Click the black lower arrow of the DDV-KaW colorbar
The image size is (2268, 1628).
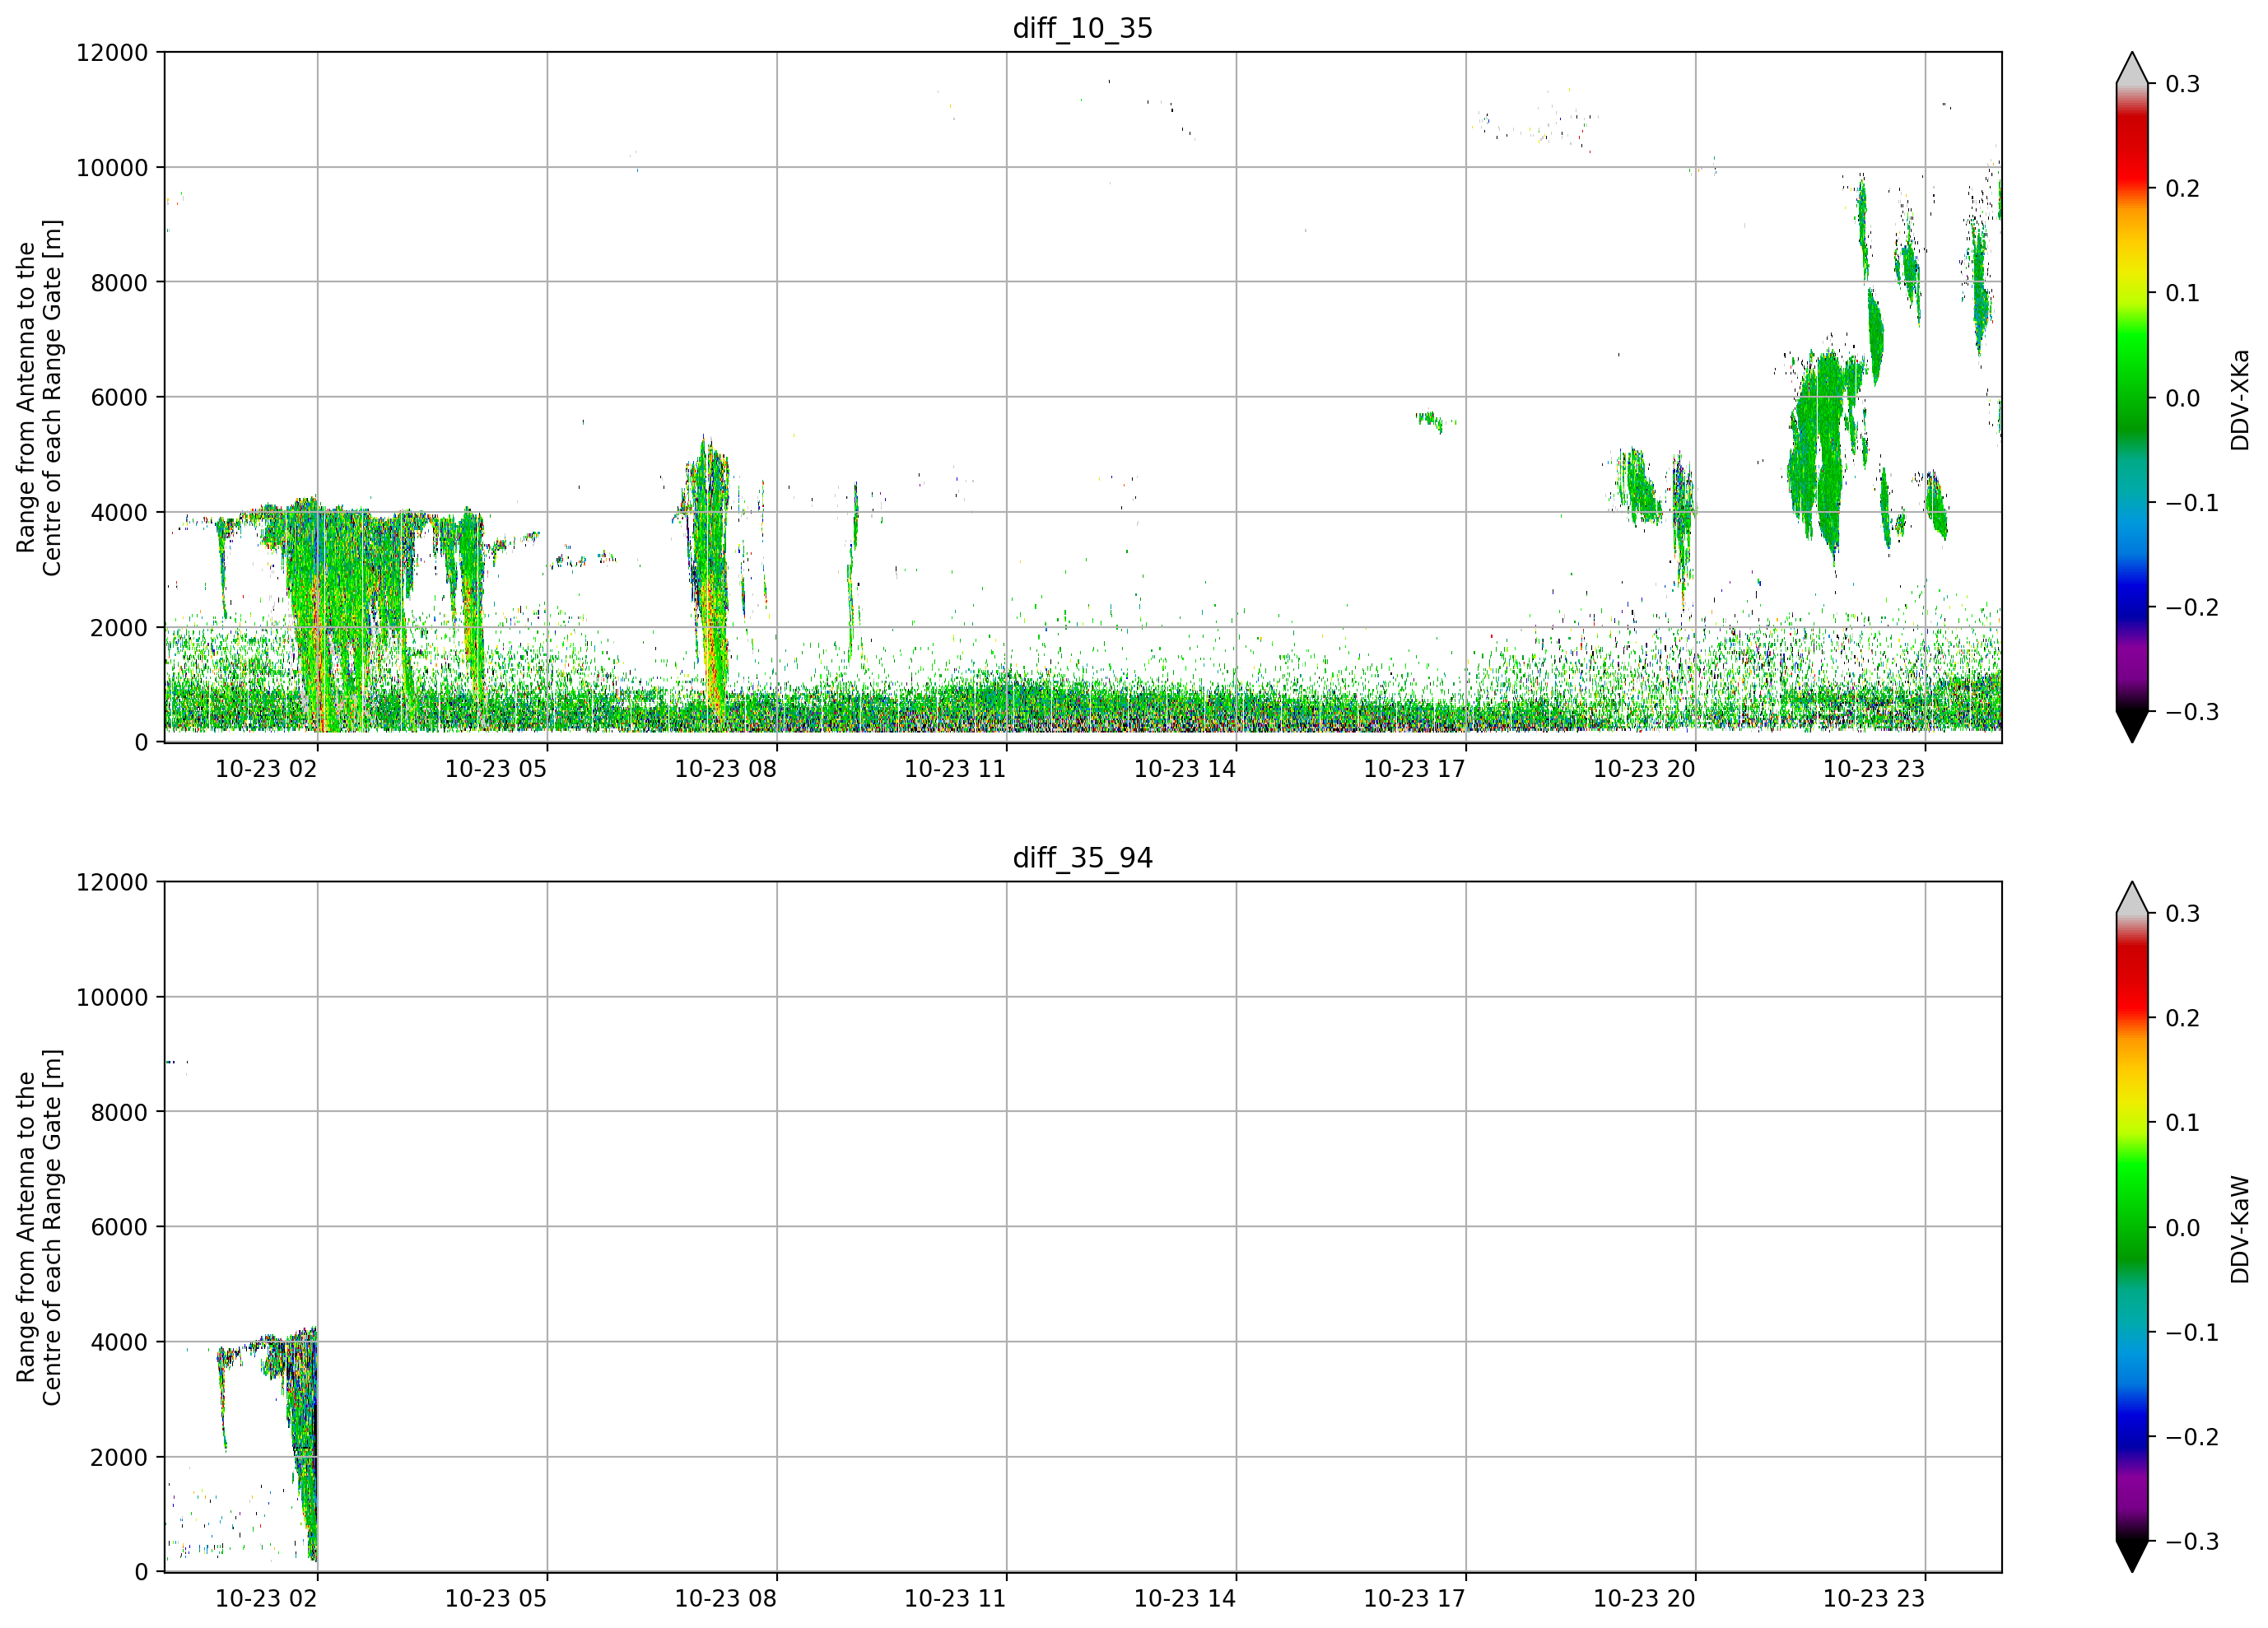pyautogui.click(x=2132, y=1556)
